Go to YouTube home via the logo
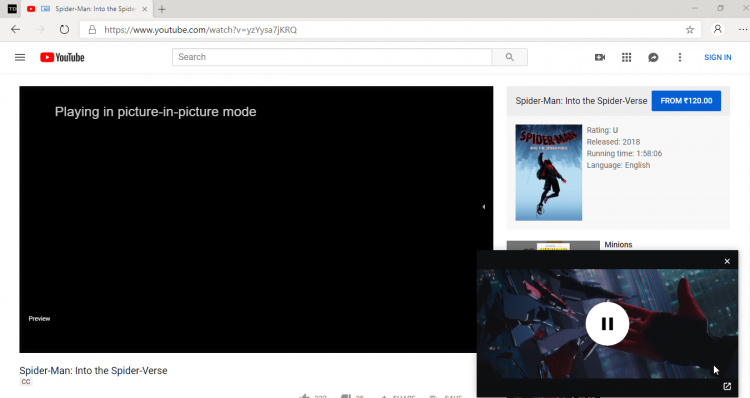Viewport: 750px width, 398px height. pyautogui.click(x=62, y=57)
